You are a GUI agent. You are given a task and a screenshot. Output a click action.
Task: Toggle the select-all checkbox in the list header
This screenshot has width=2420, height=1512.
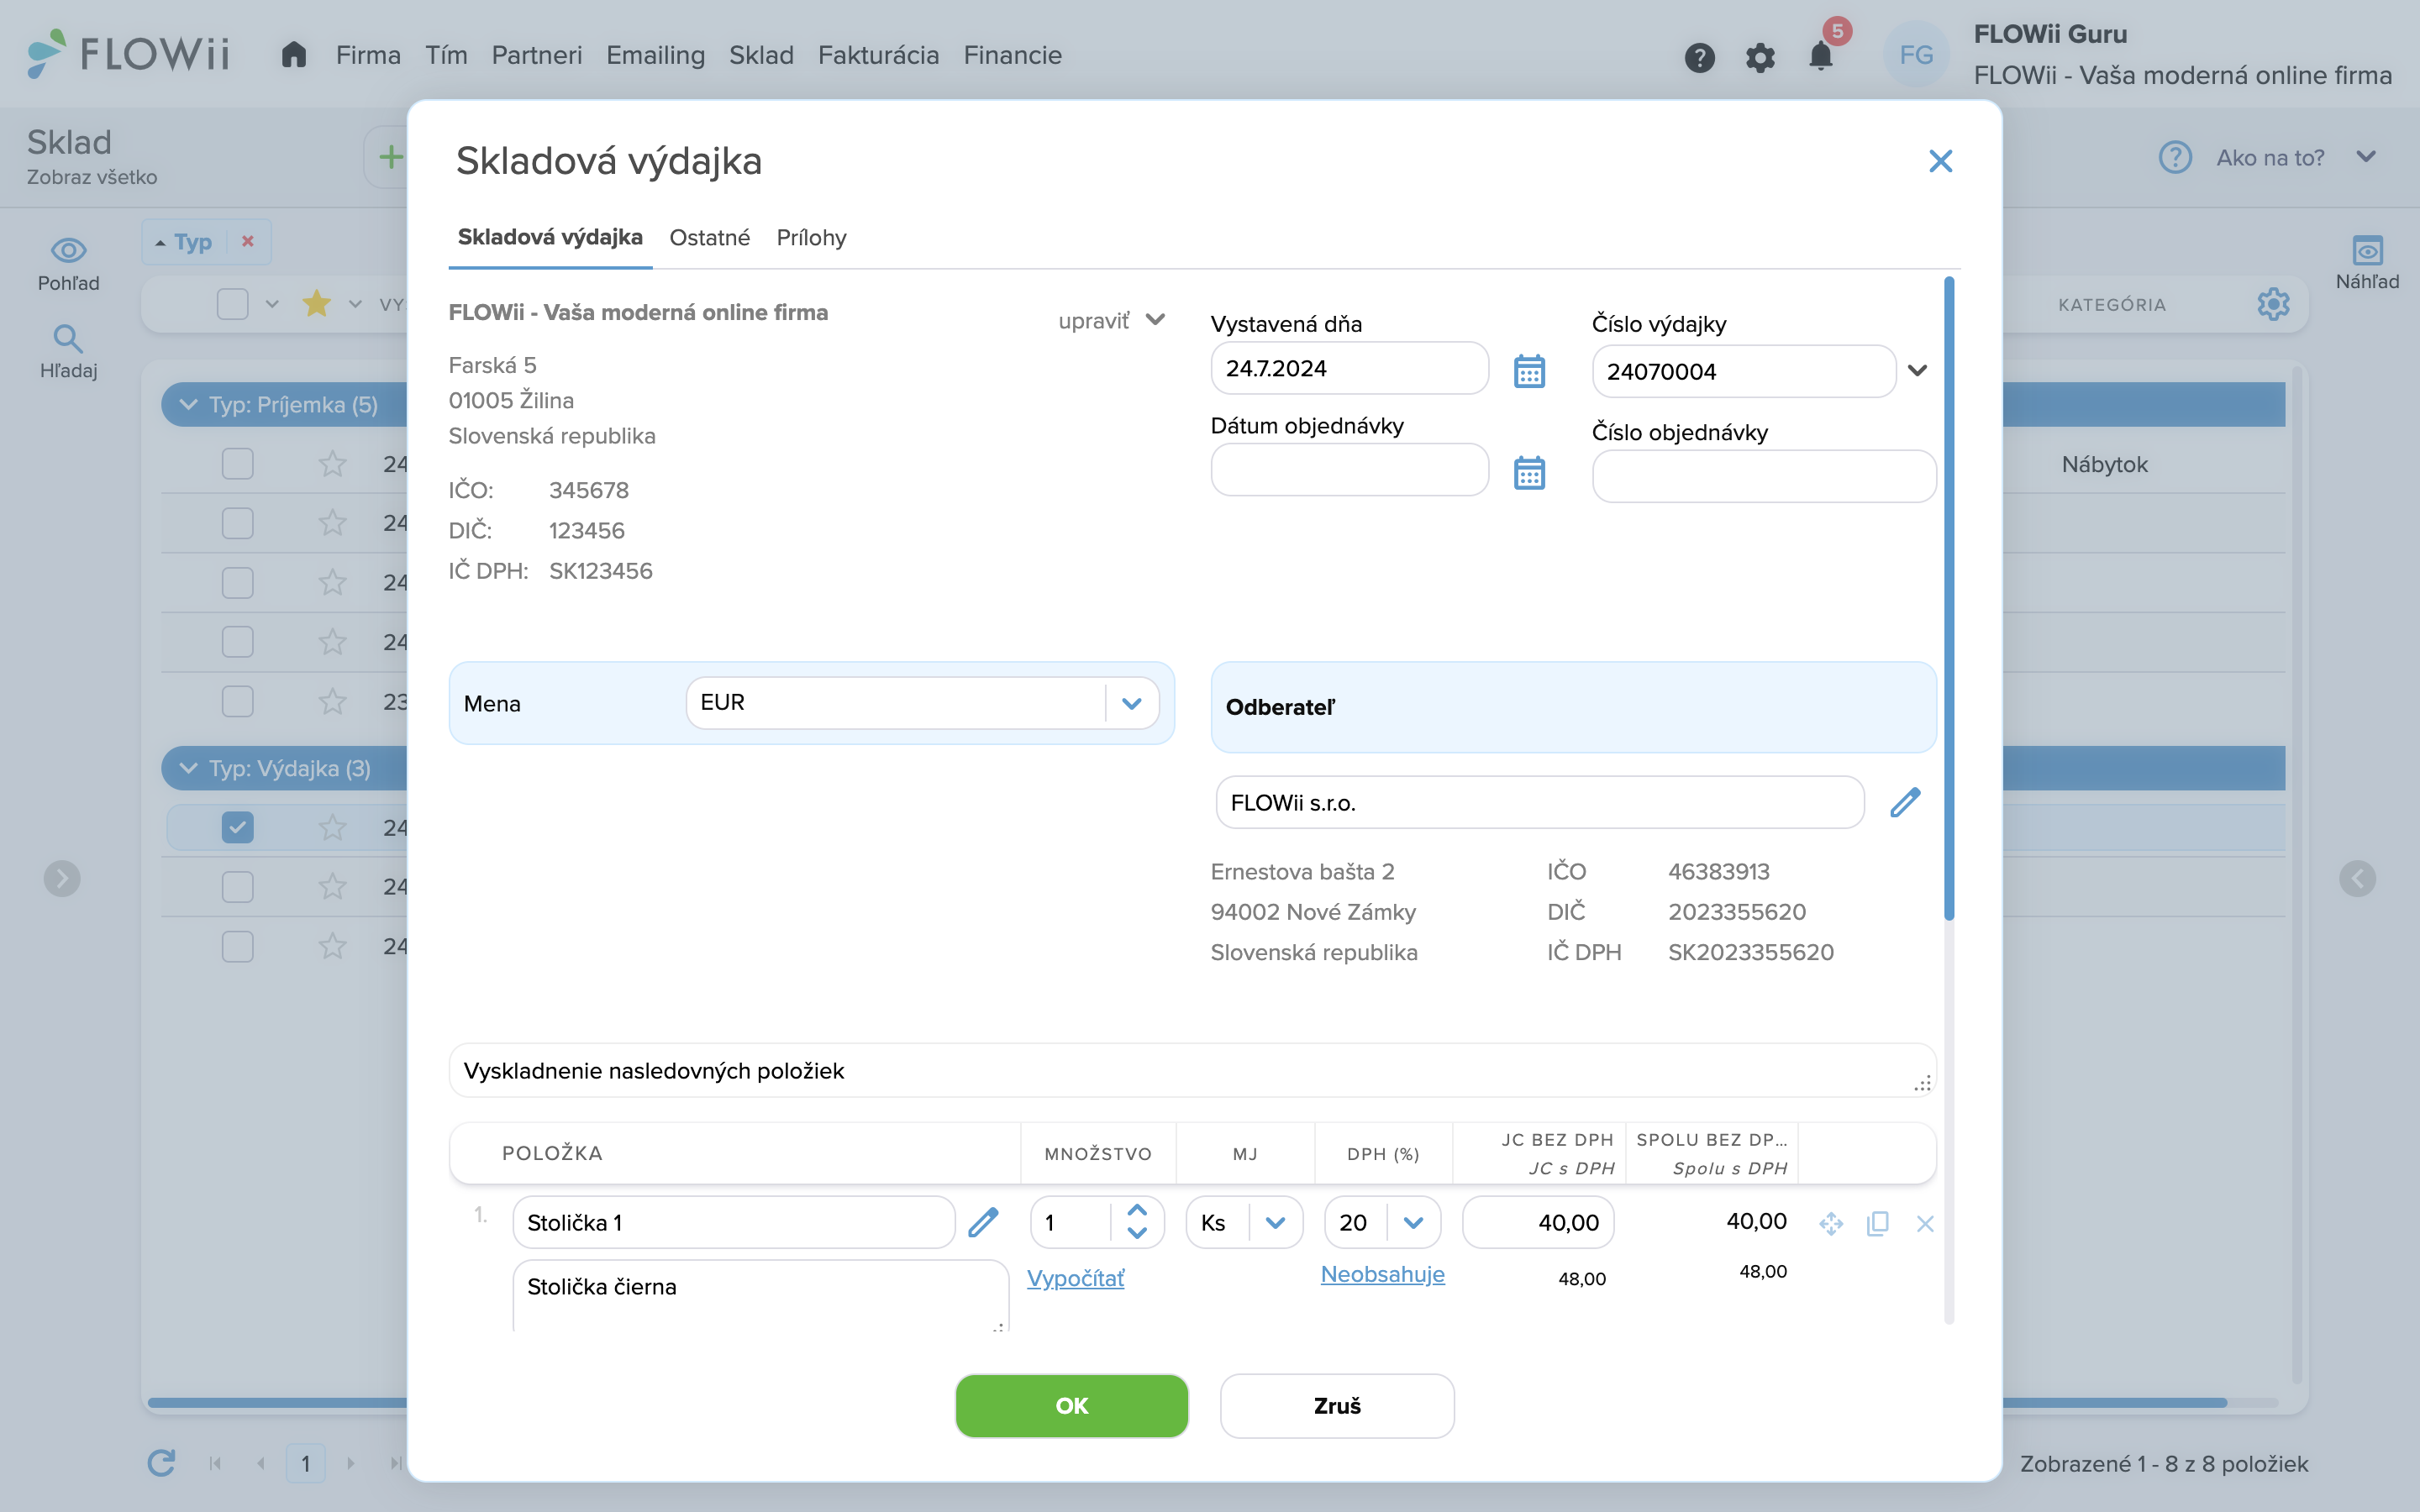(x=232, y=304)
